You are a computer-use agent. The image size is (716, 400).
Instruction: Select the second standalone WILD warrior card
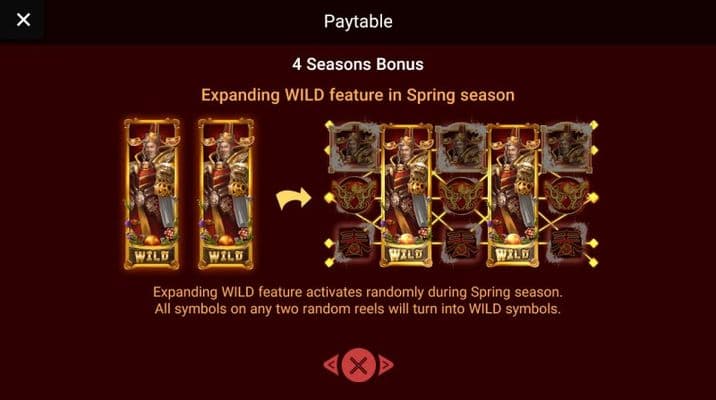(226, 194)
